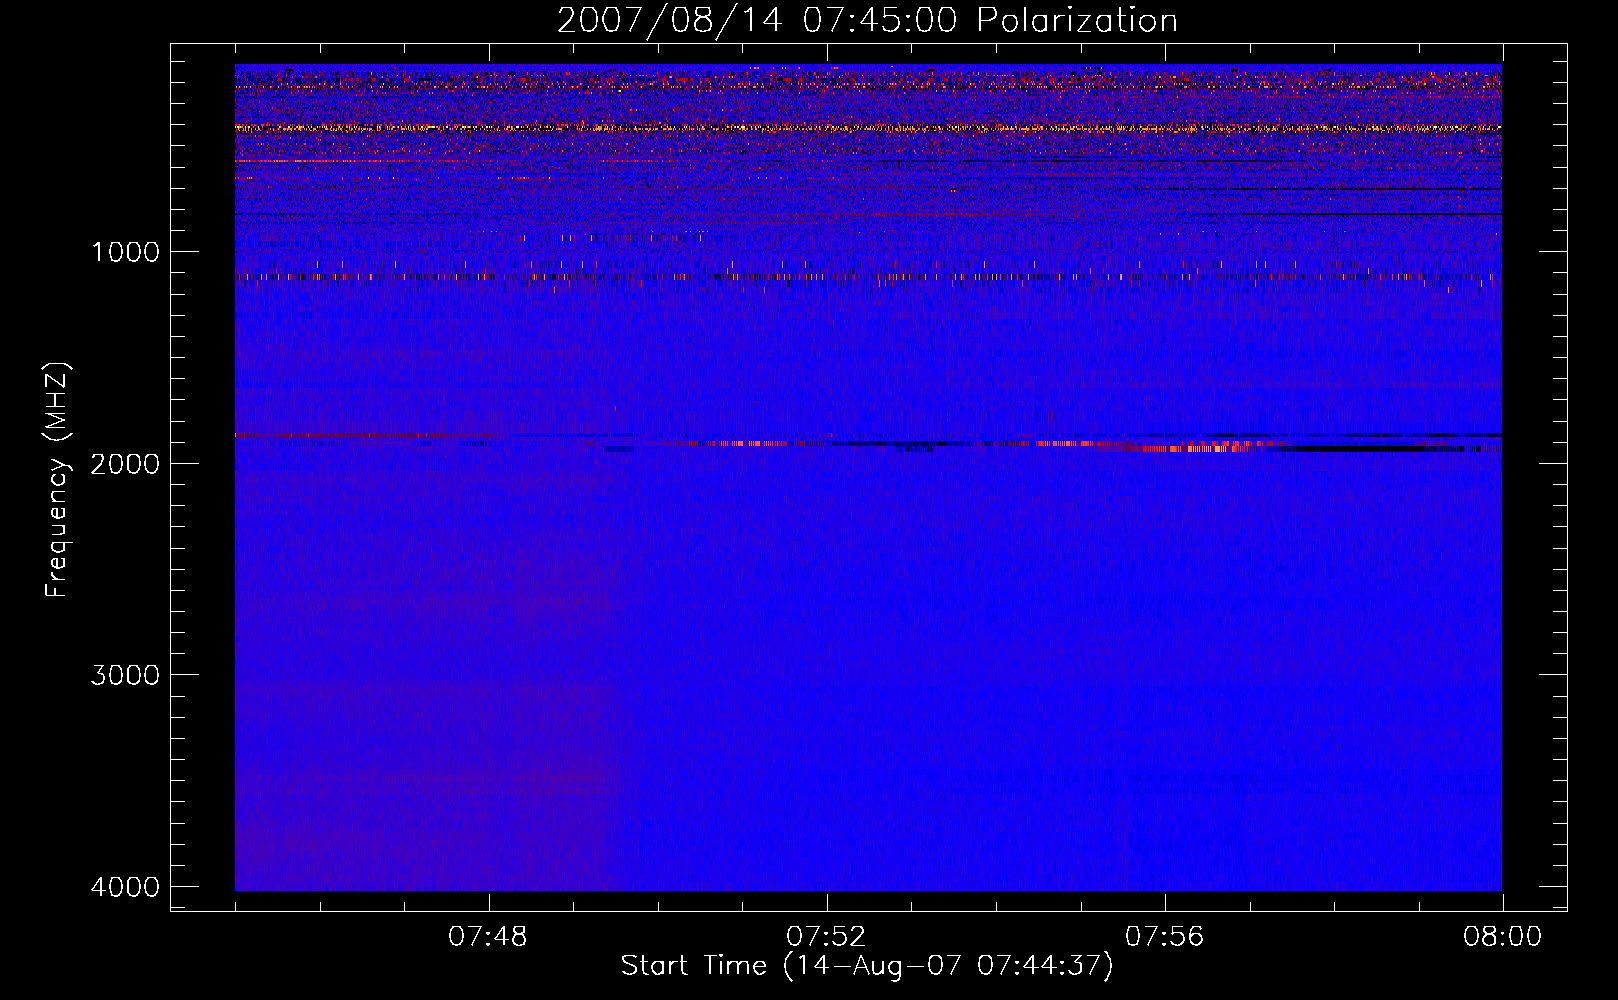The width and height of the screenshot is (1618, 1000).
Task: Click the bright red-orange burst near 2000 MHz around 07:56
Action: pyautogui.click(x=1195, y=448)
